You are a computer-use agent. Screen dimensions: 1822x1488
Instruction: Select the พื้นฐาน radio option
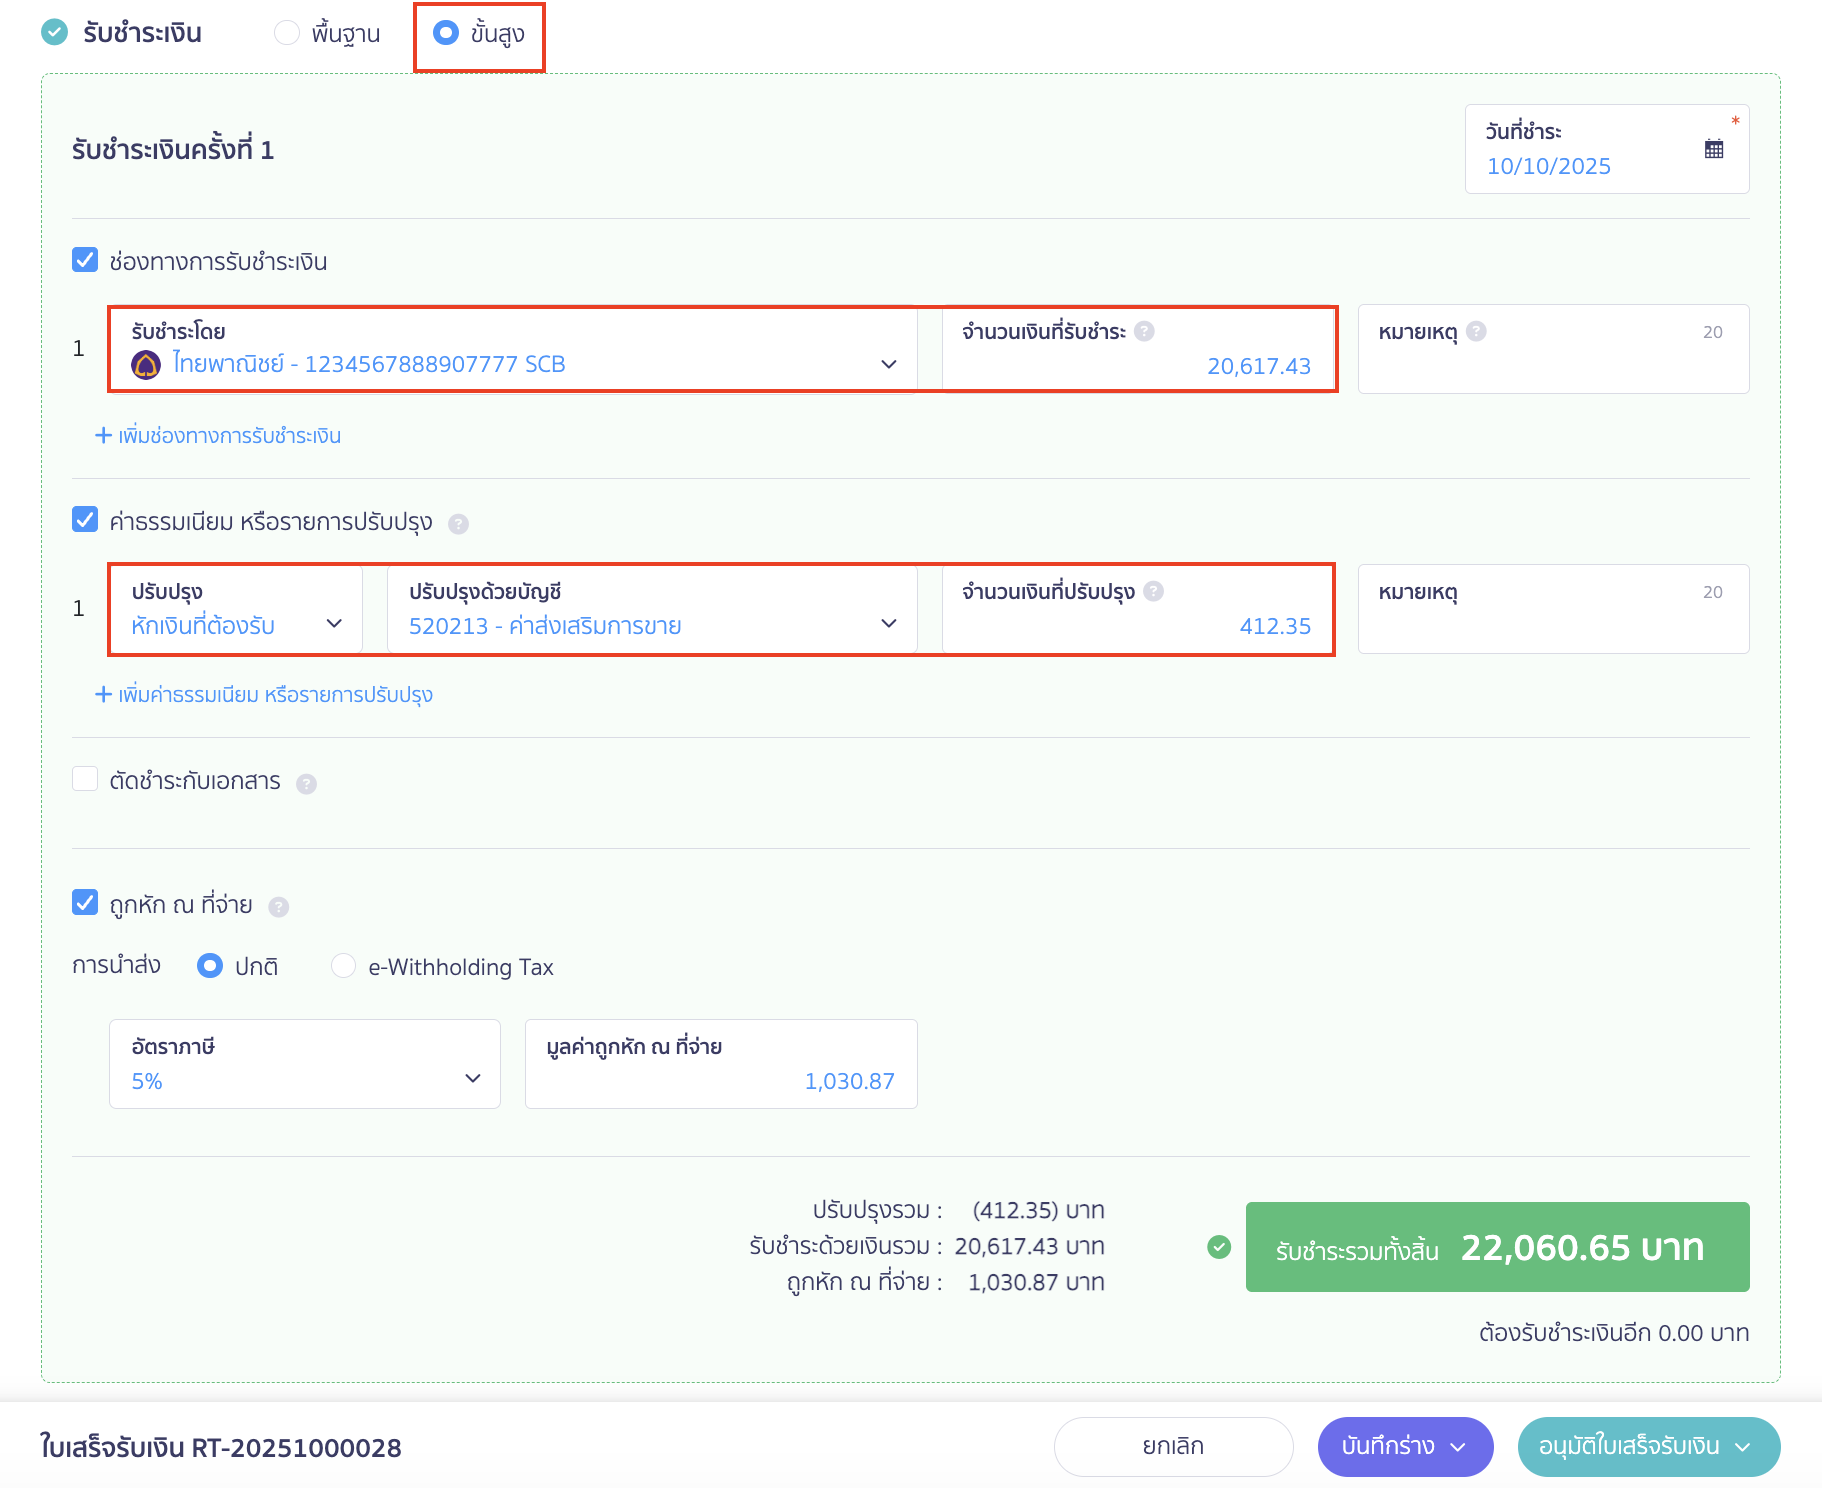287,33
